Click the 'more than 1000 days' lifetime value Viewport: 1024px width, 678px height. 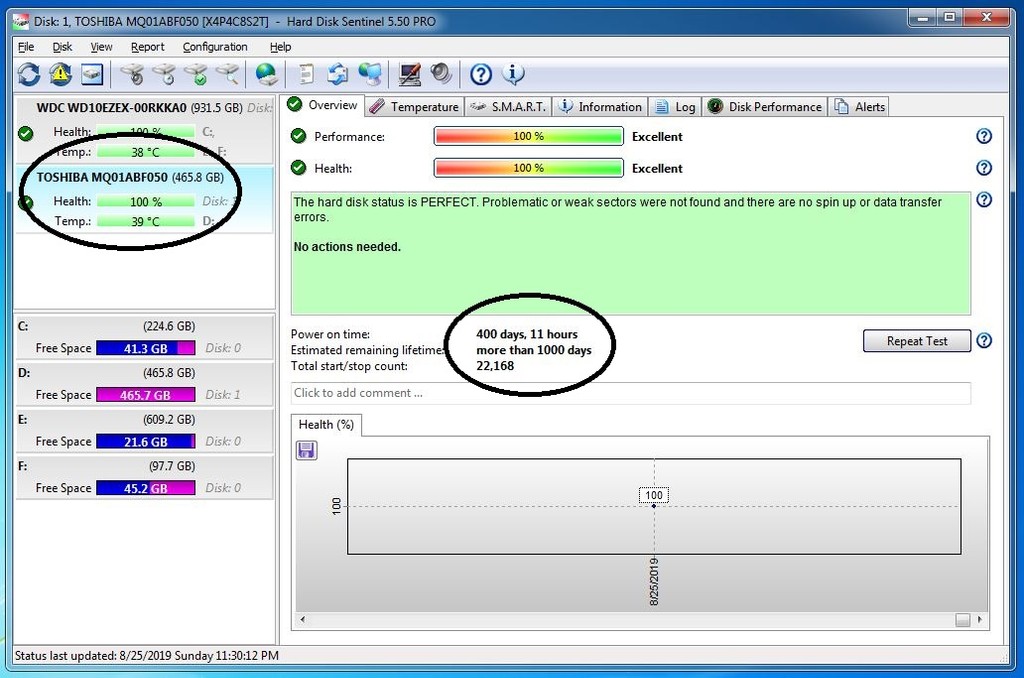[x=534, y=350]
